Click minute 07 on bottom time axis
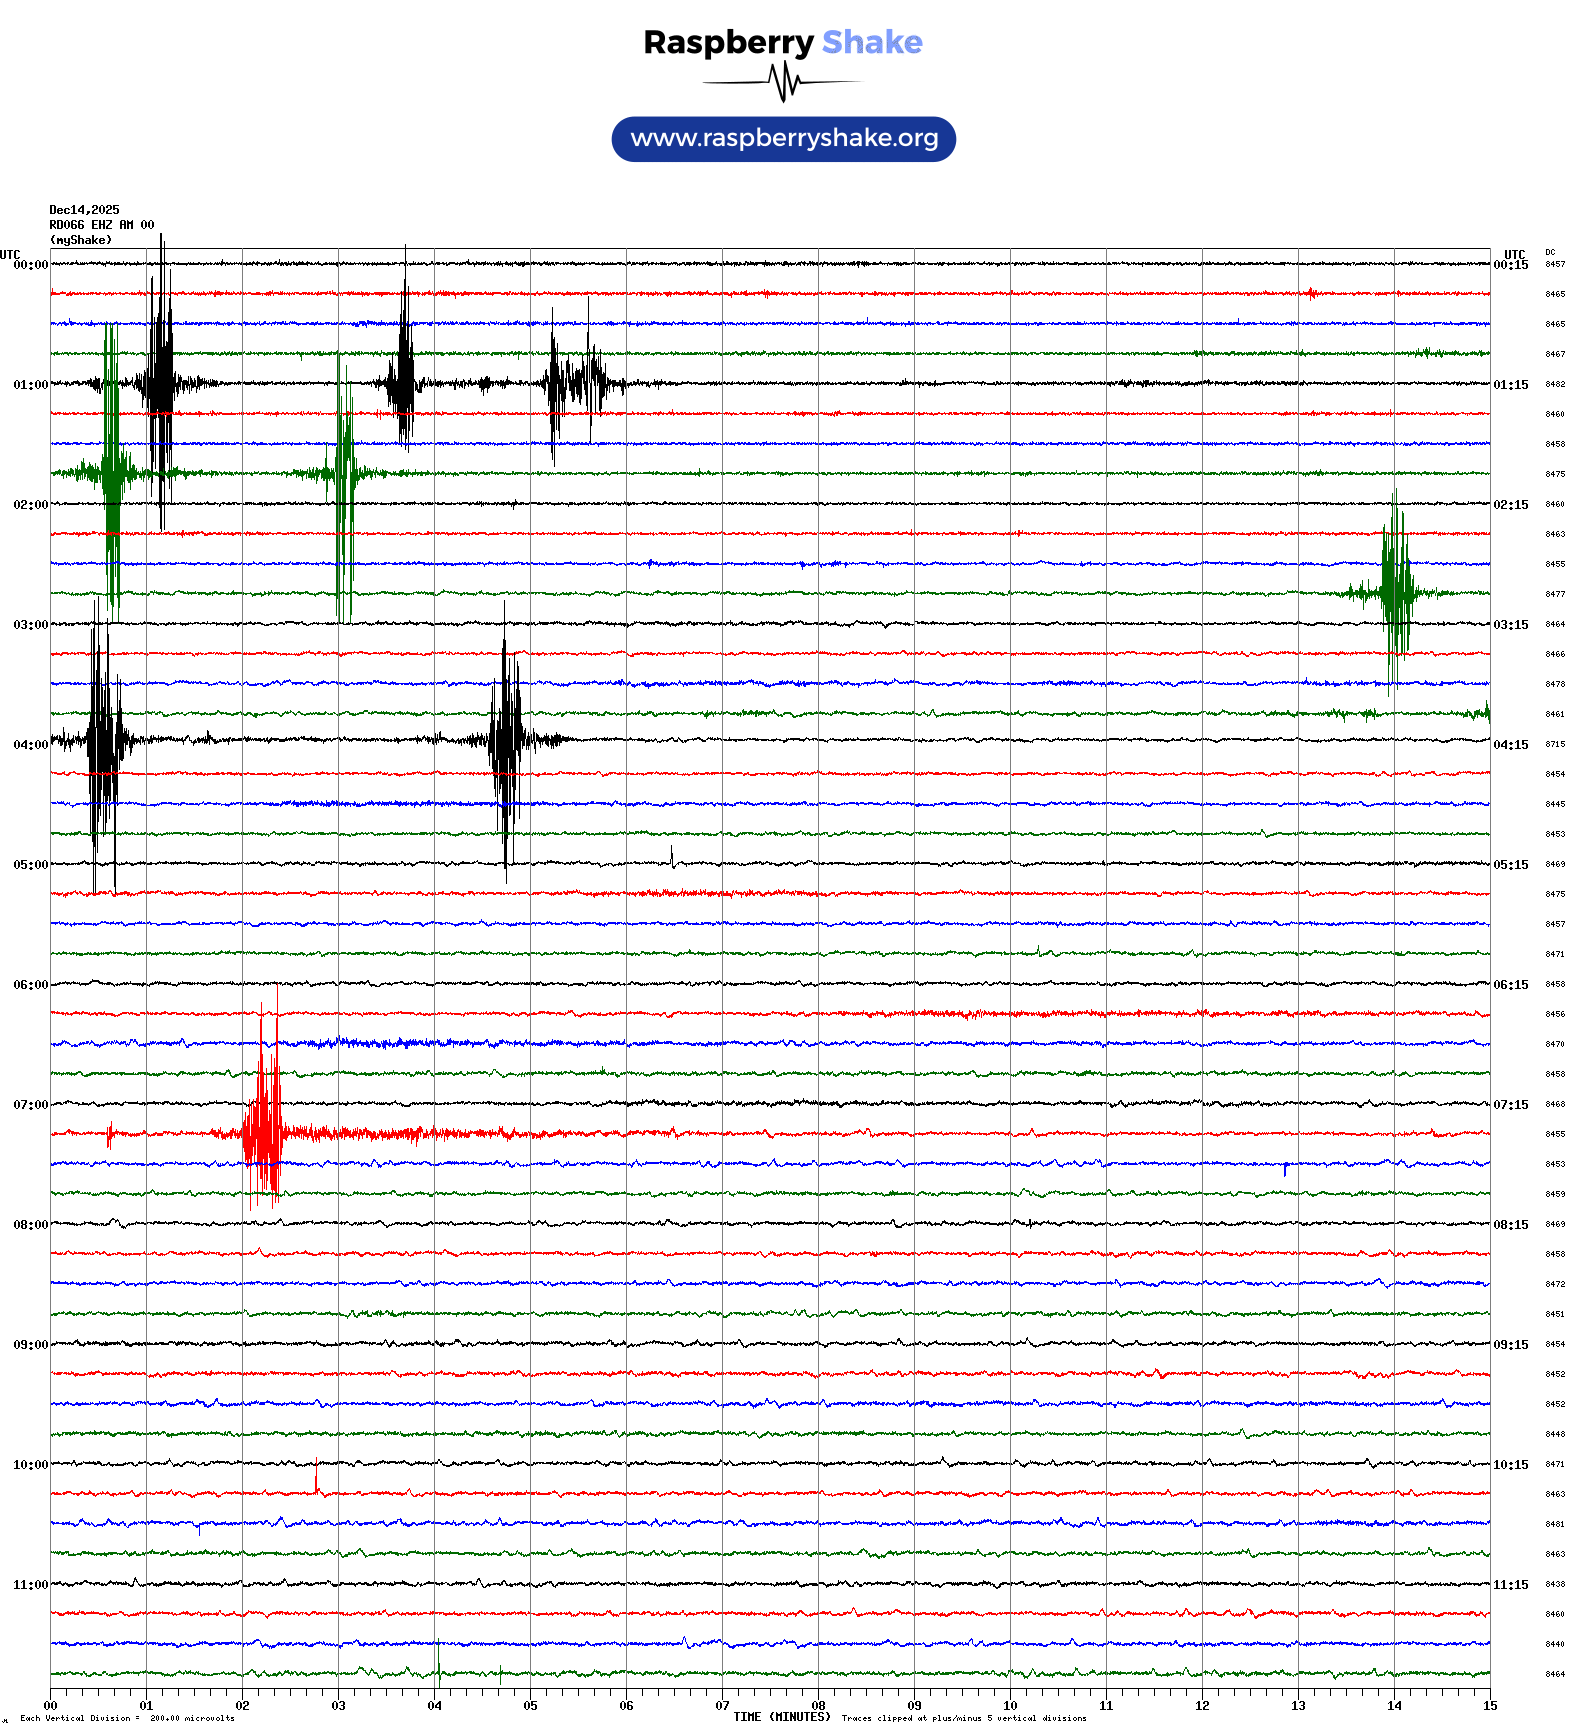The width and height of the screenshot is (1570, 1732). pyautogui.click(x=722, y=1706)
